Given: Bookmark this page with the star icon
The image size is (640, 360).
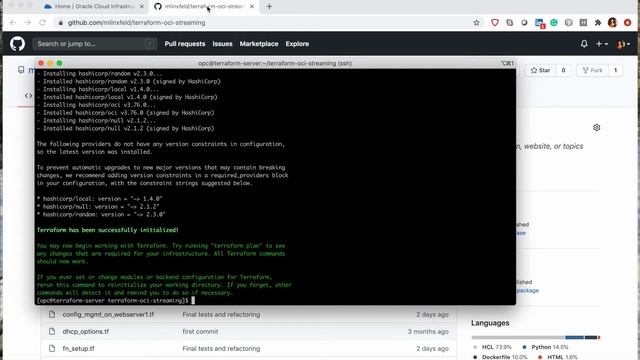Looking at the screenshot, I should (476, 23).
